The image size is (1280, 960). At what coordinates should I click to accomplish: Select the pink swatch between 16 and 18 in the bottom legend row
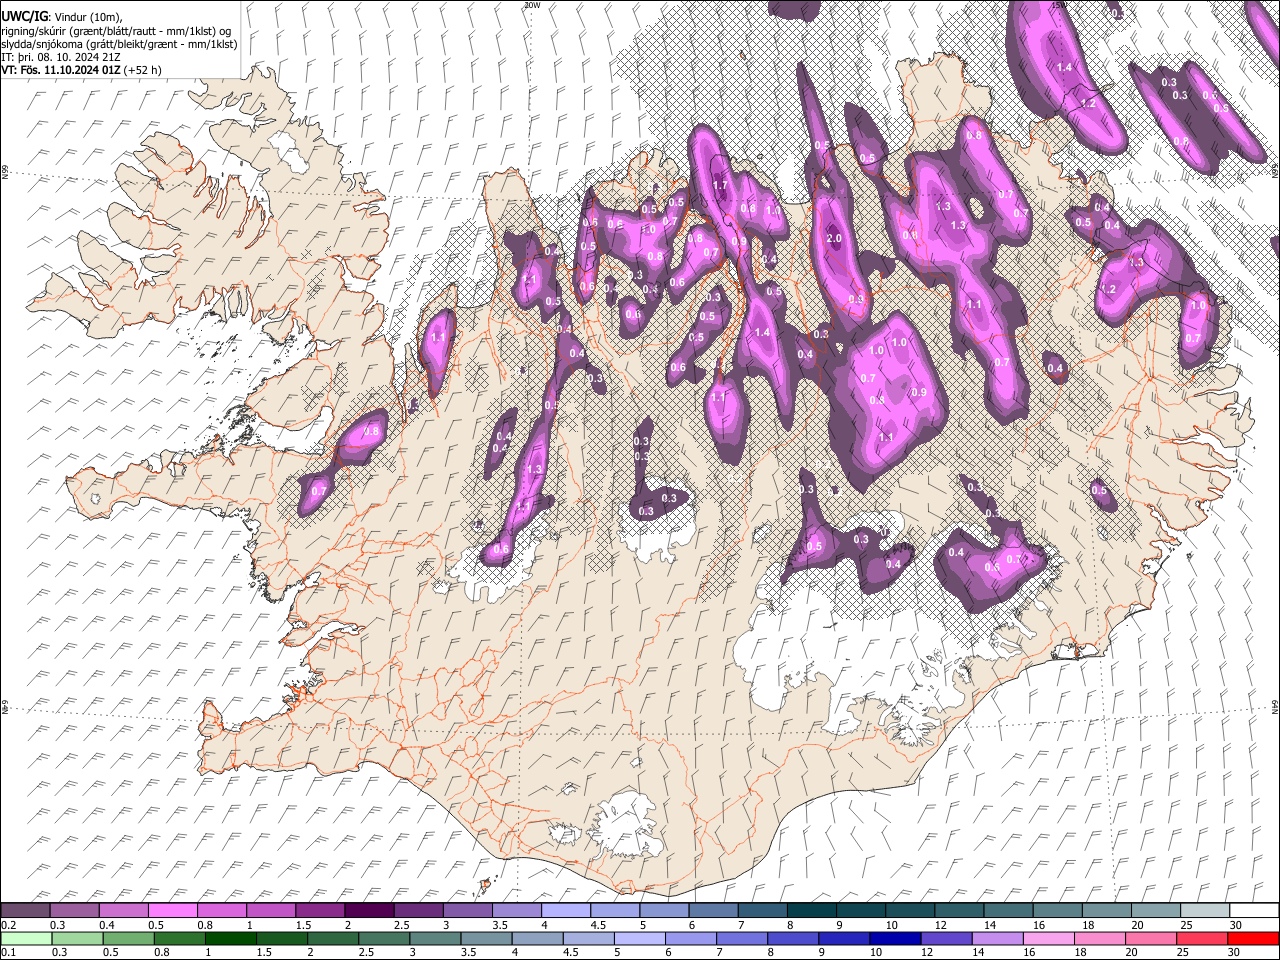[1050, 938]
